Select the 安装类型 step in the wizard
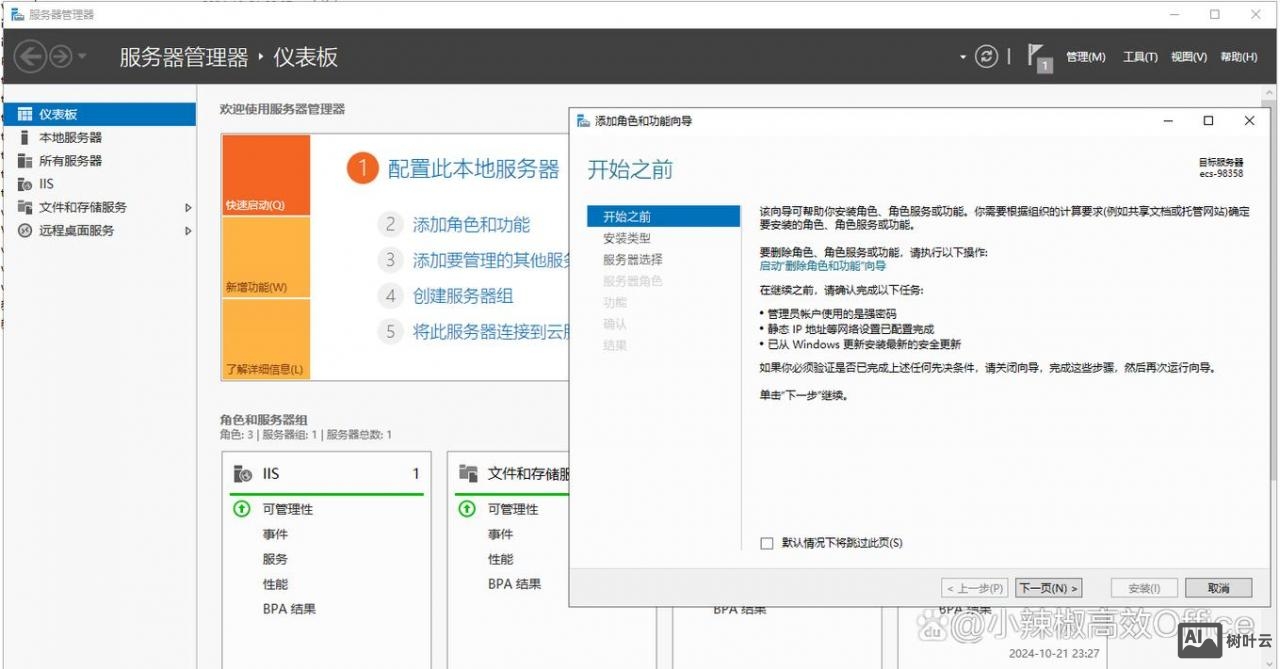This screenshot has width=1280, height=669. tap(628, 240)
